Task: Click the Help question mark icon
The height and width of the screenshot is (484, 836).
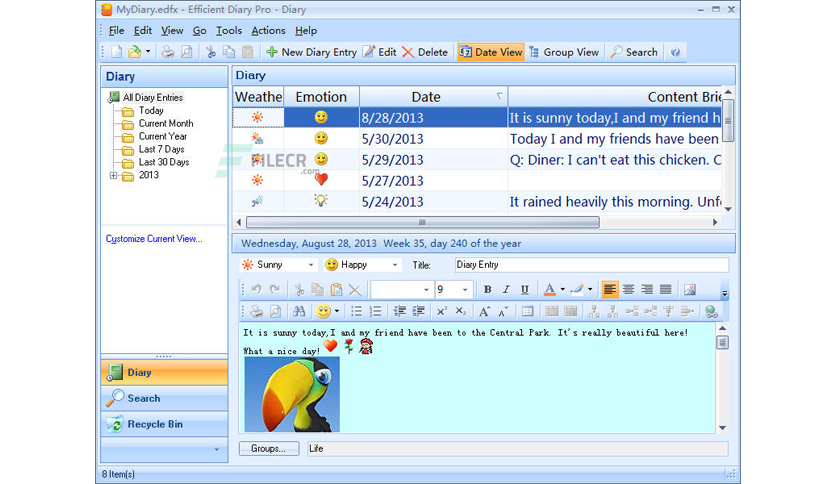Action: (x=675, y=52)
